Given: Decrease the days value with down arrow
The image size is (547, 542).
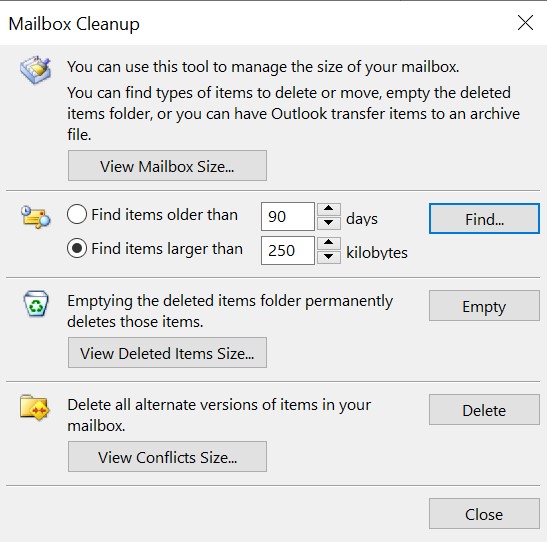Looking at the screenshot, I should point(328,223).
